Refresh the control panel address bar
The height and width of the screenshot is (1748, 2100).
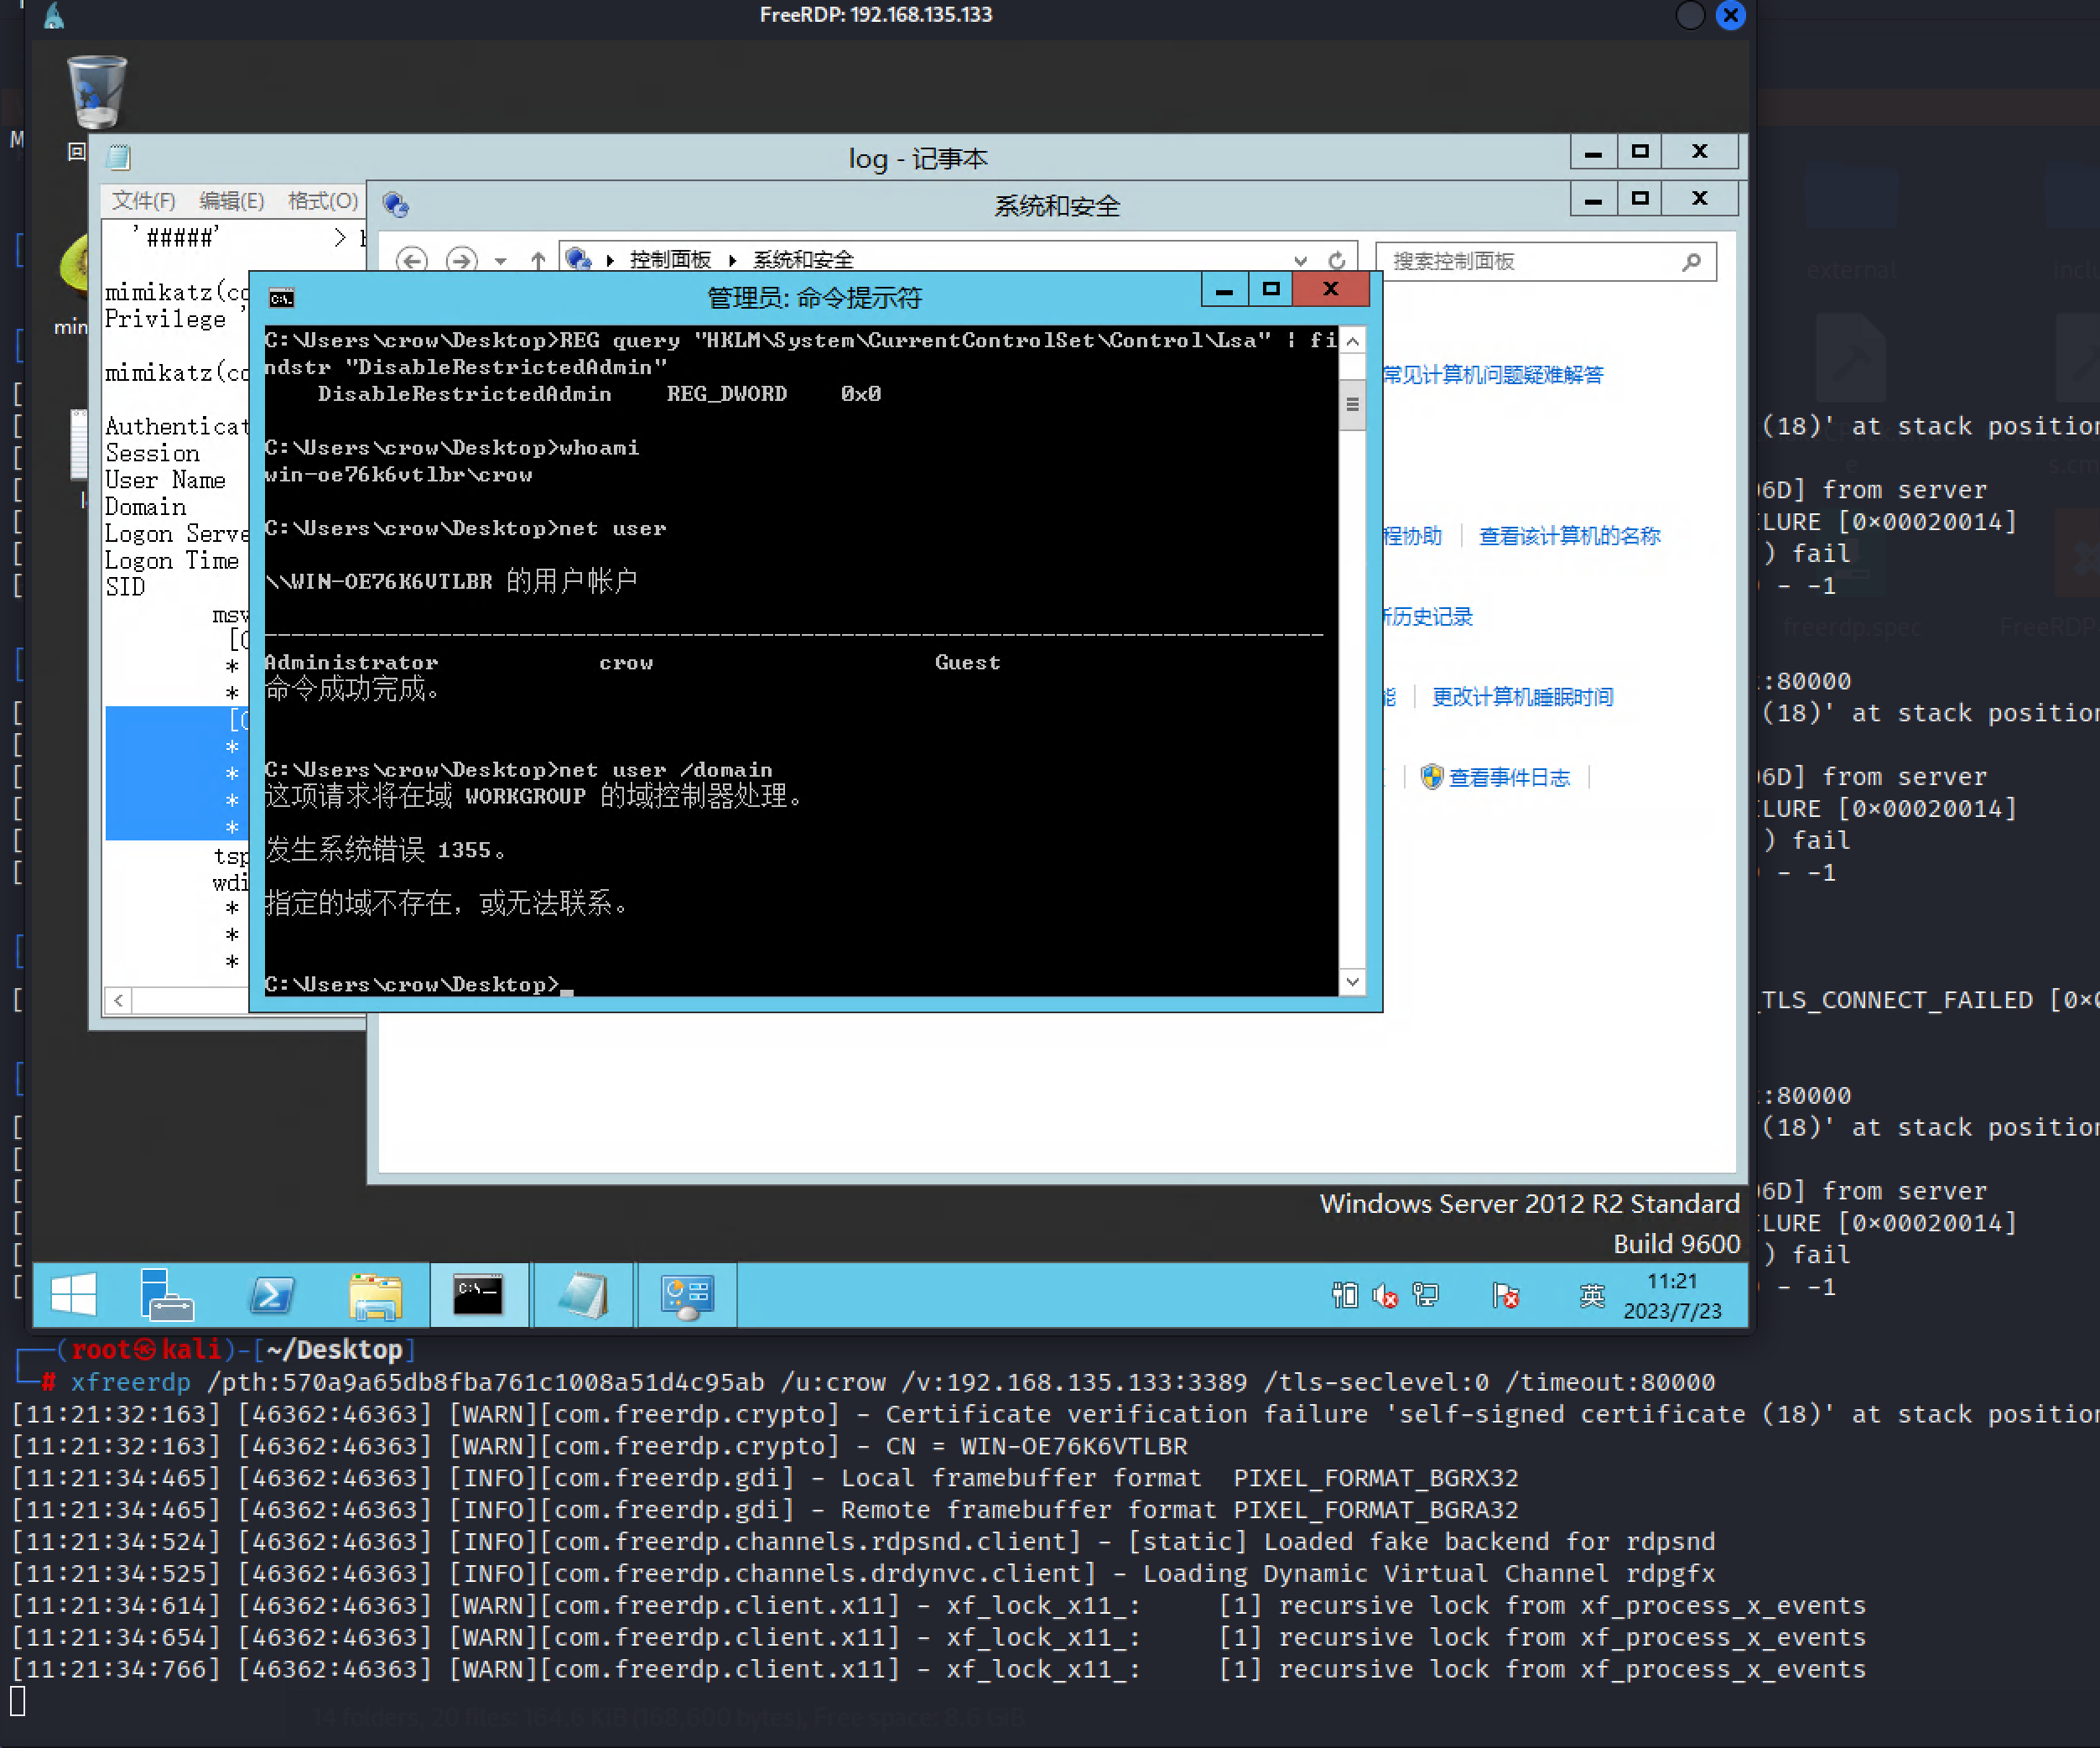pos(1337,261)
